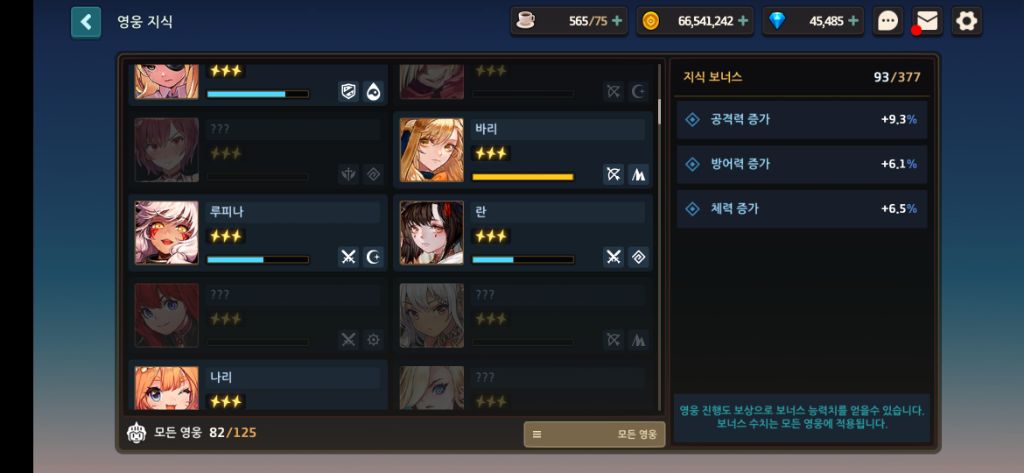Select the 체력 증가 bonus row

point(801,209)
